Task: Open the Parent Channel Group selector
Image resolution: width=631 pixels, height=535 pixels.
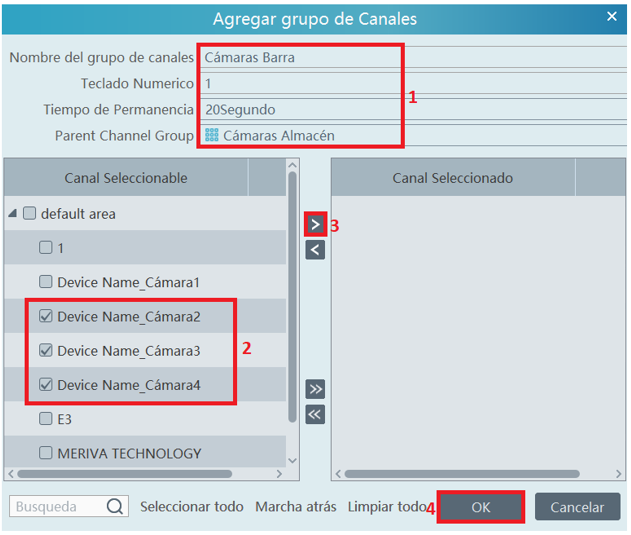Action: [x=410, y=135]
